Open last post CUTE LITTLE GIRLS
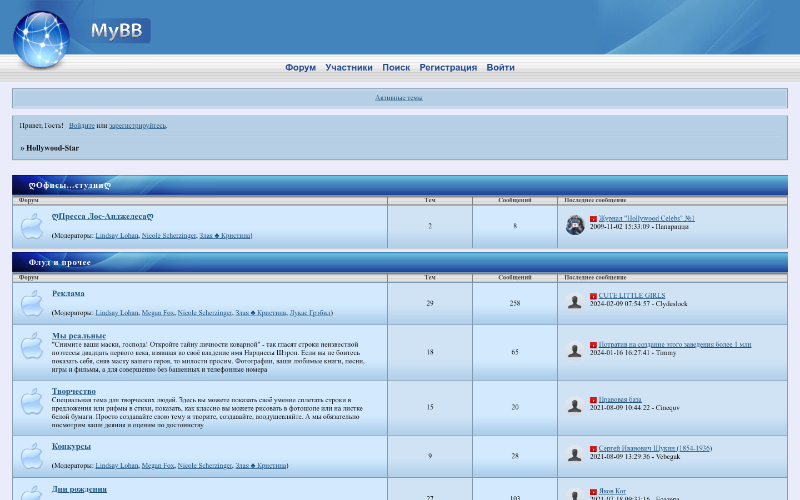The image size is (800, 500). 632,296
